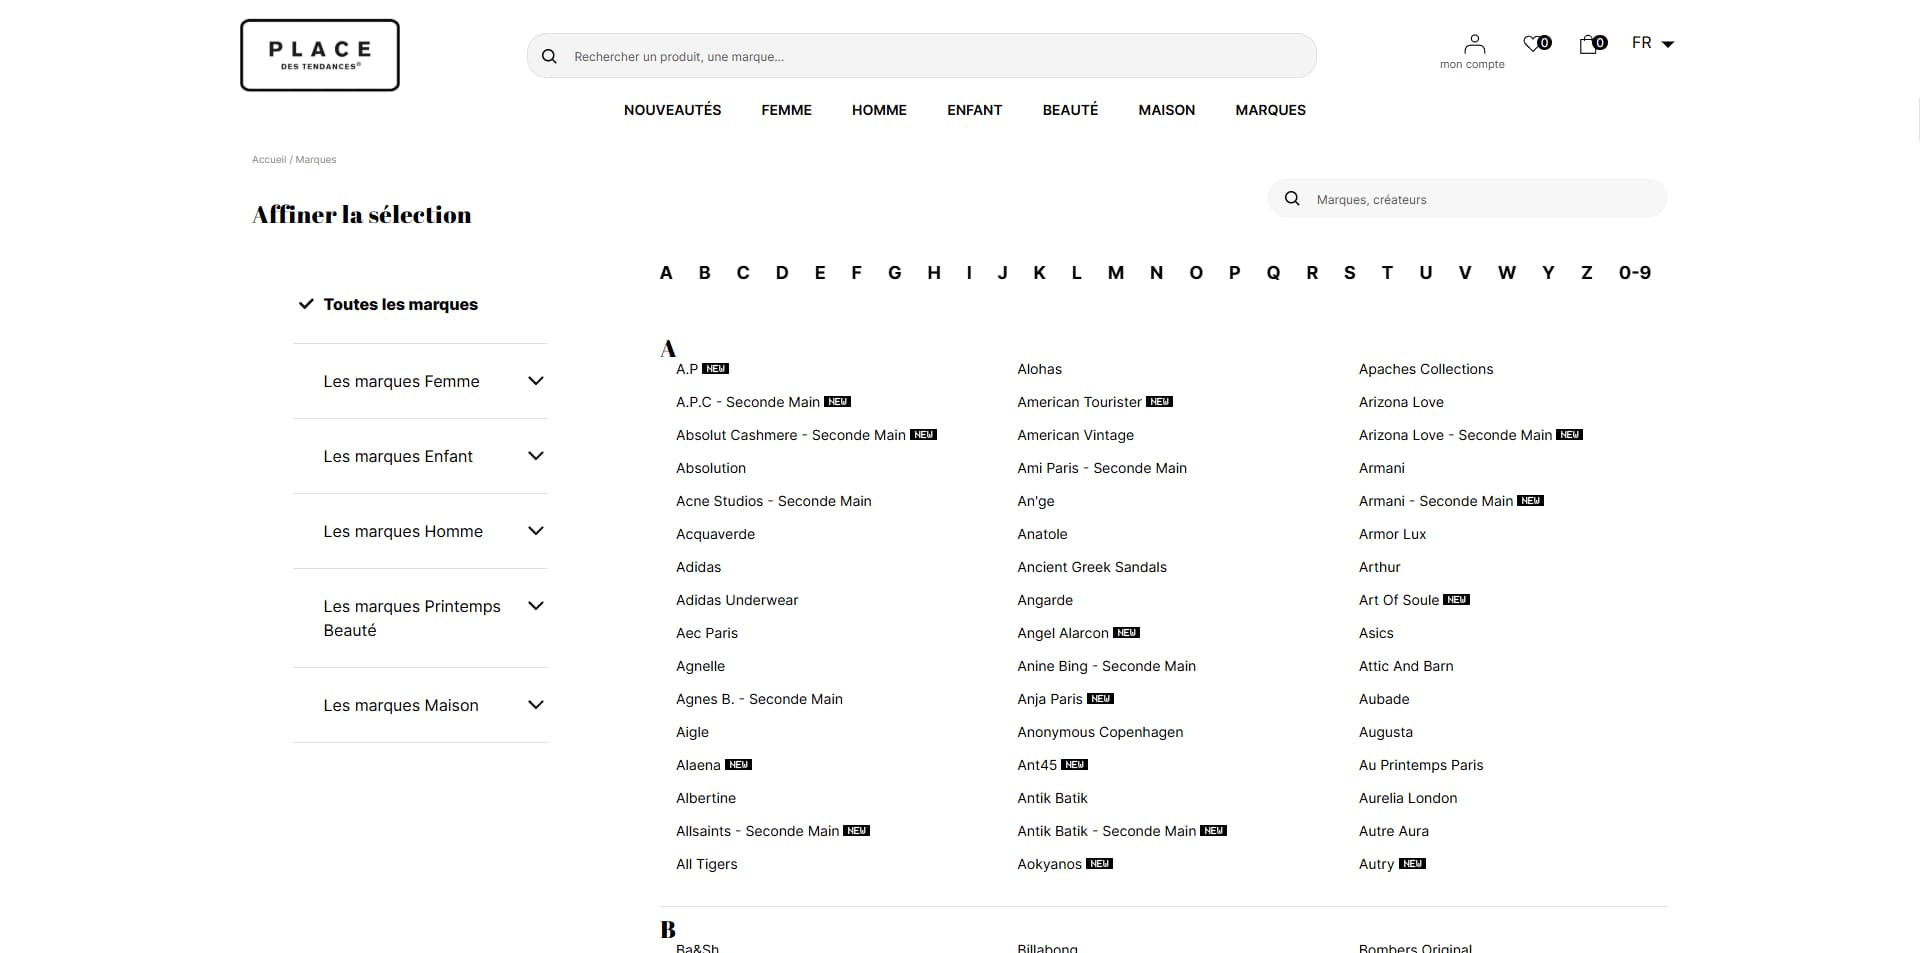Image resolution: width=1920 pixels, height=953 pixels.
Task: Open the Acquaverde brand
Action: (x=715, y=534)
